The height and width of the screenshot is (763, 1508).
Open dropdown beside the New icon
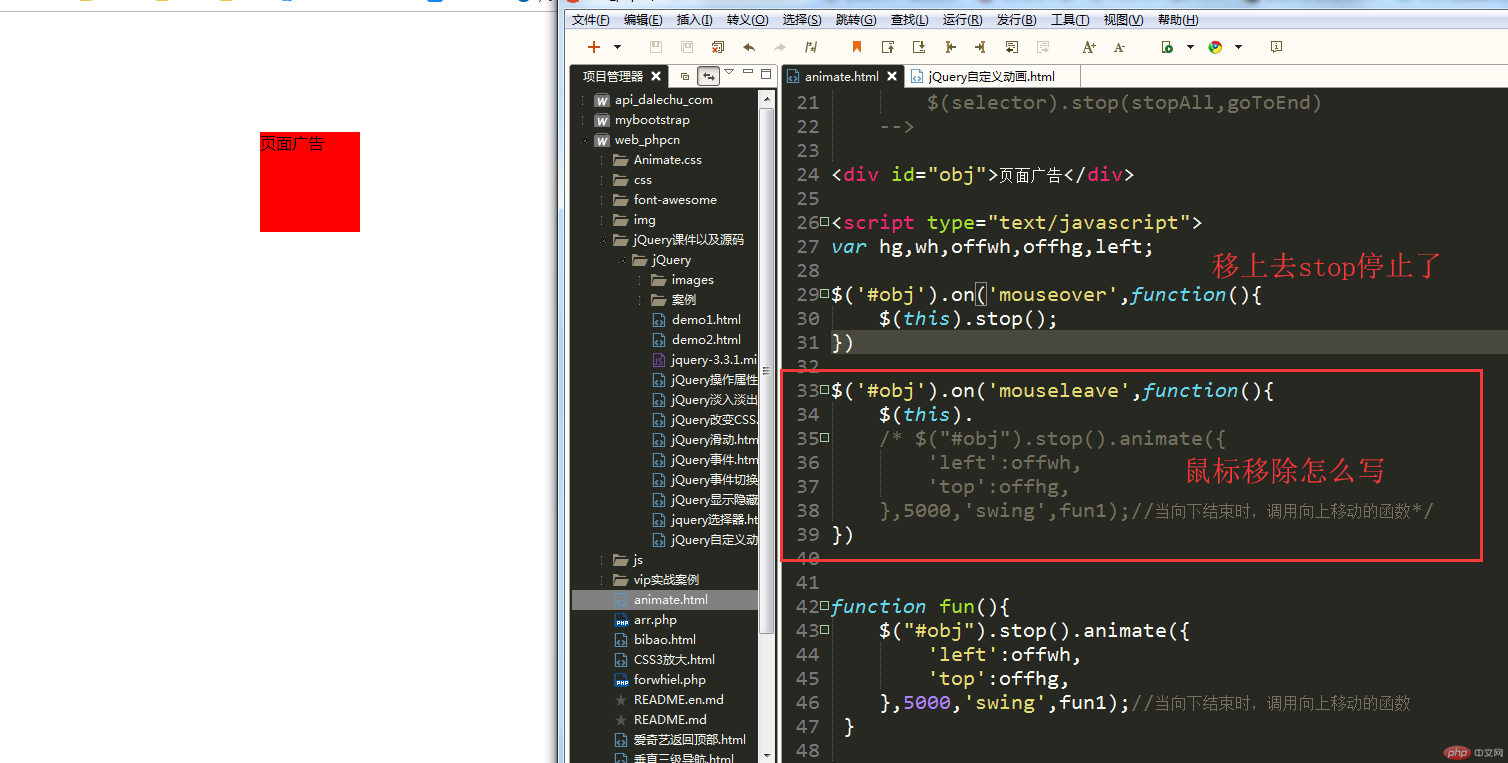[x=617, y=47]
